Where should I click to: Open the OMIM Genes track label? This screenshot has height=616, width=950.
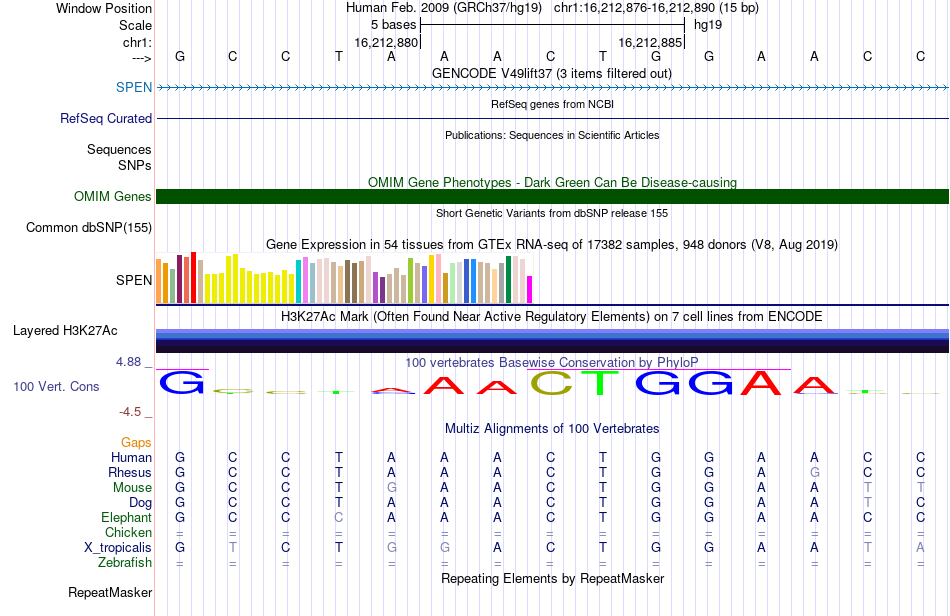[113, 196]
